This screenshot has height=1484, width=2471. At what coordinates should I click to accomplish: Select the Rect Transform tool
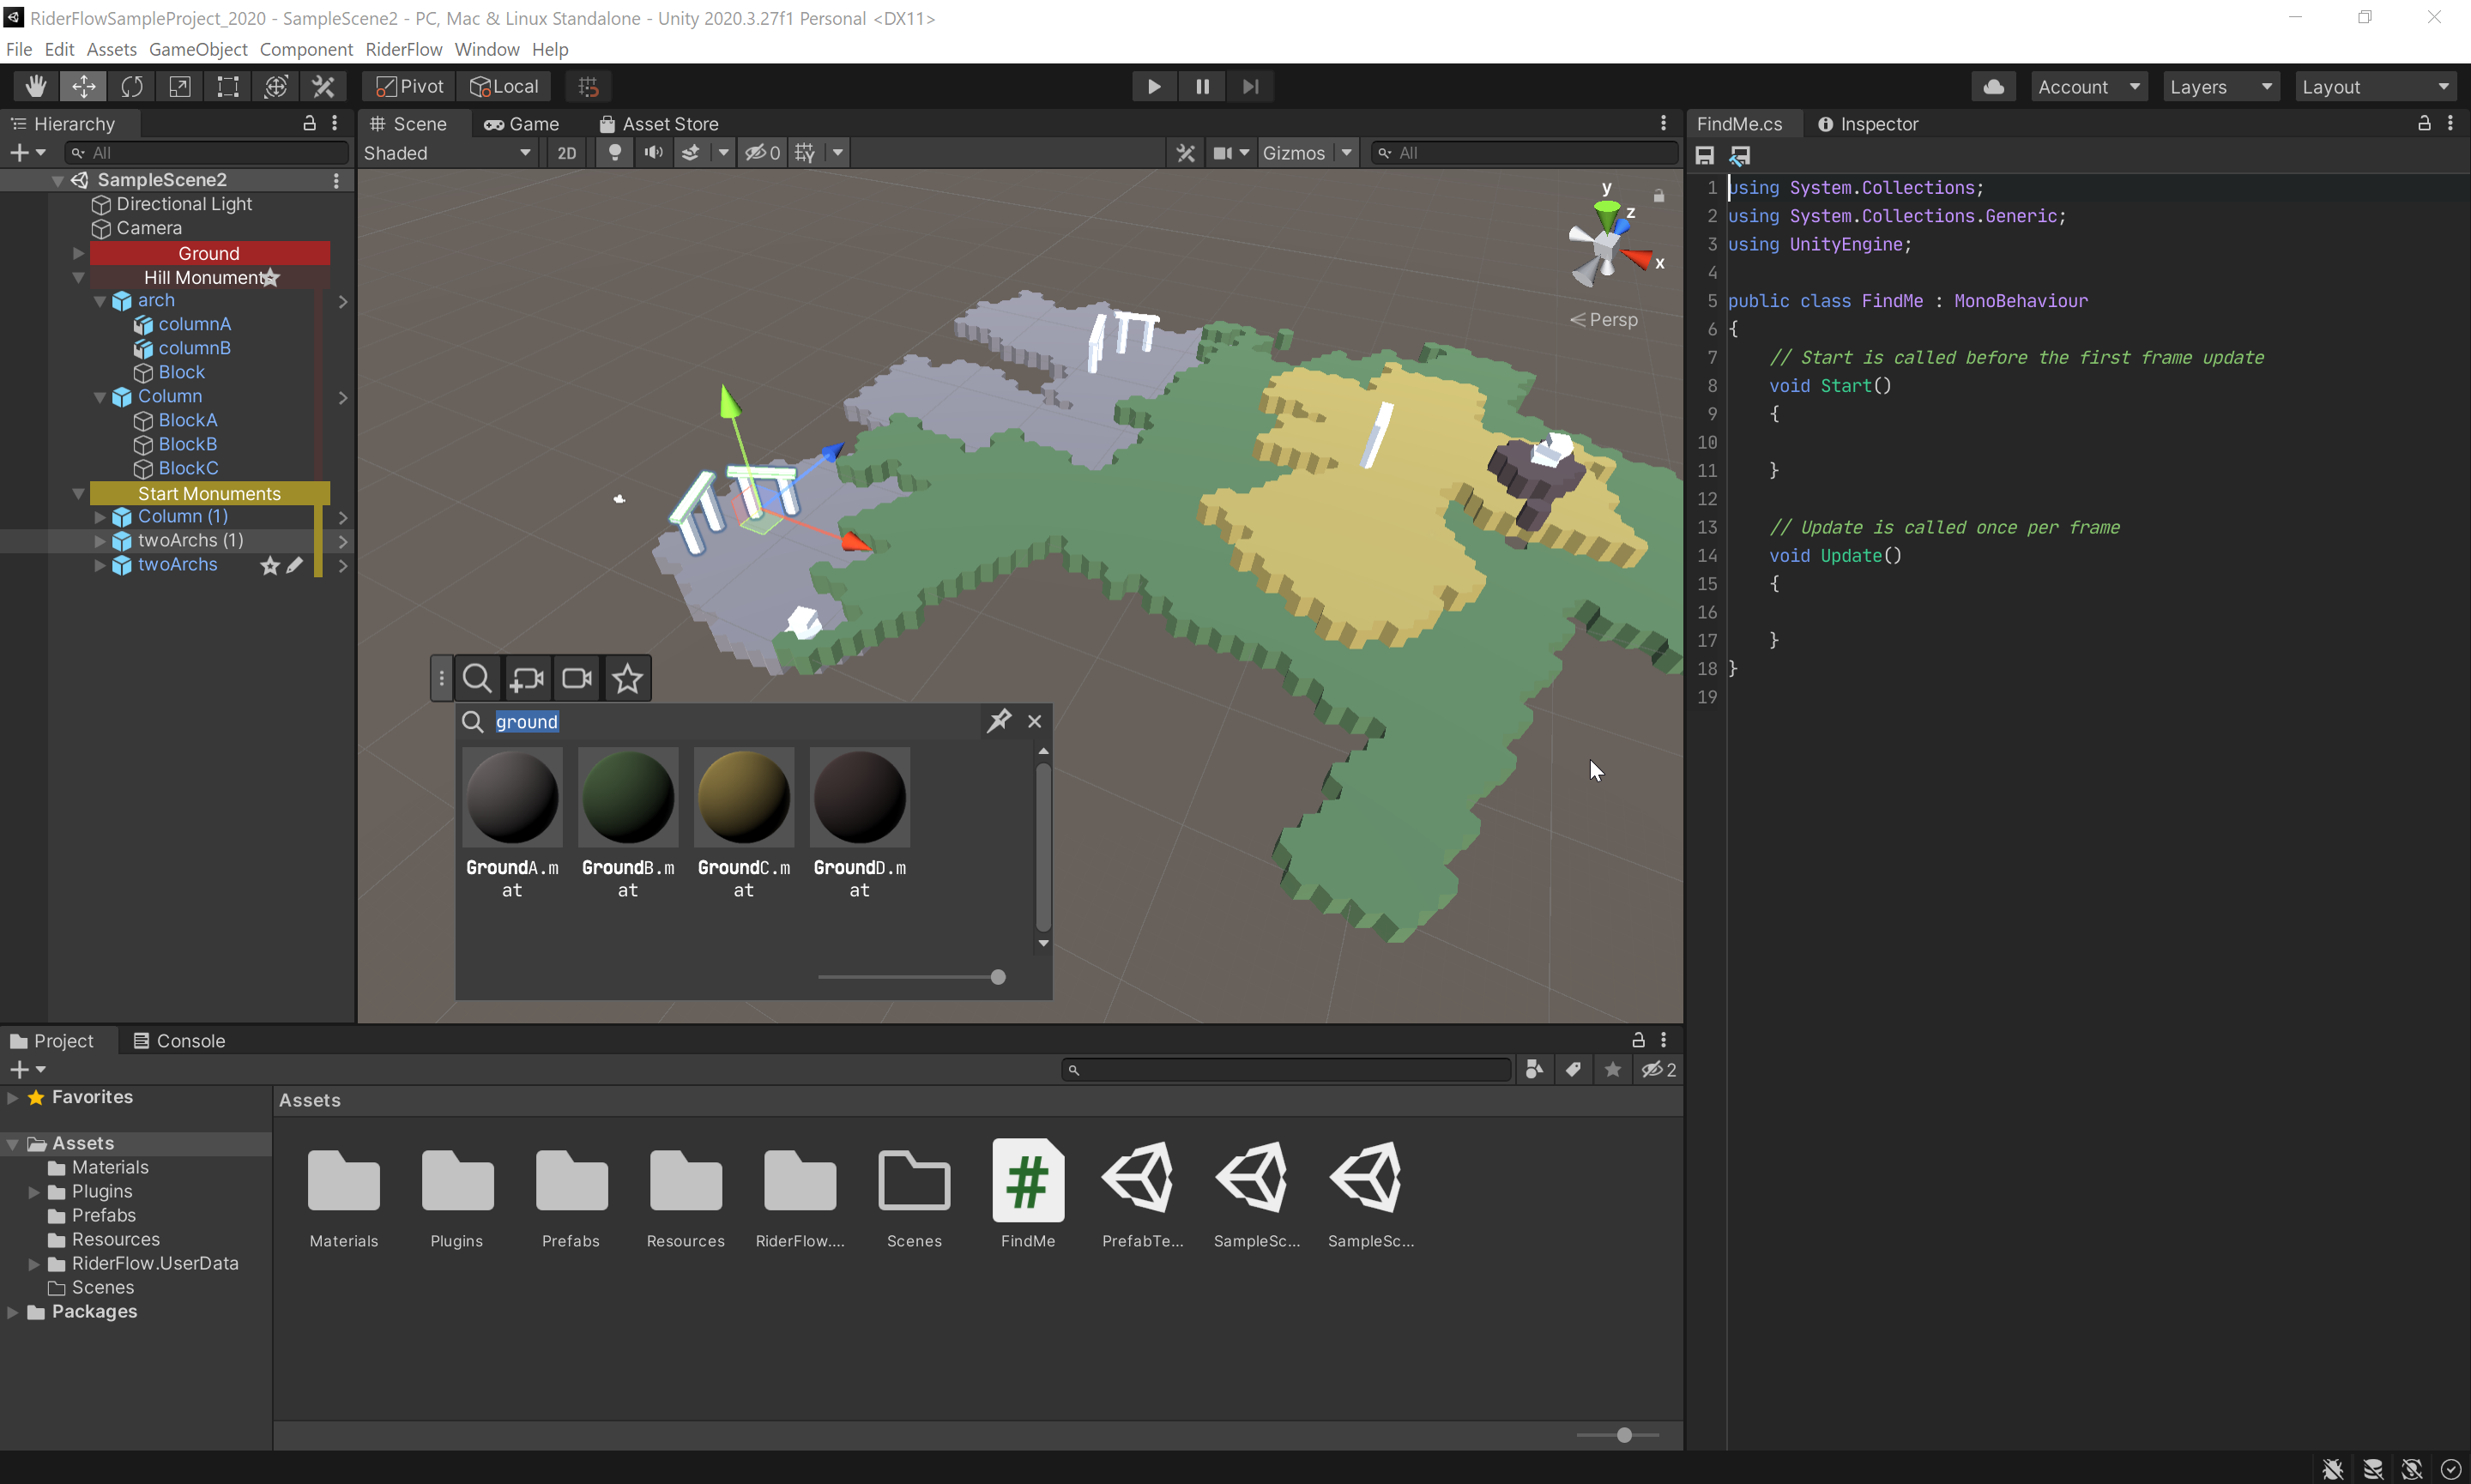(228, 87)
